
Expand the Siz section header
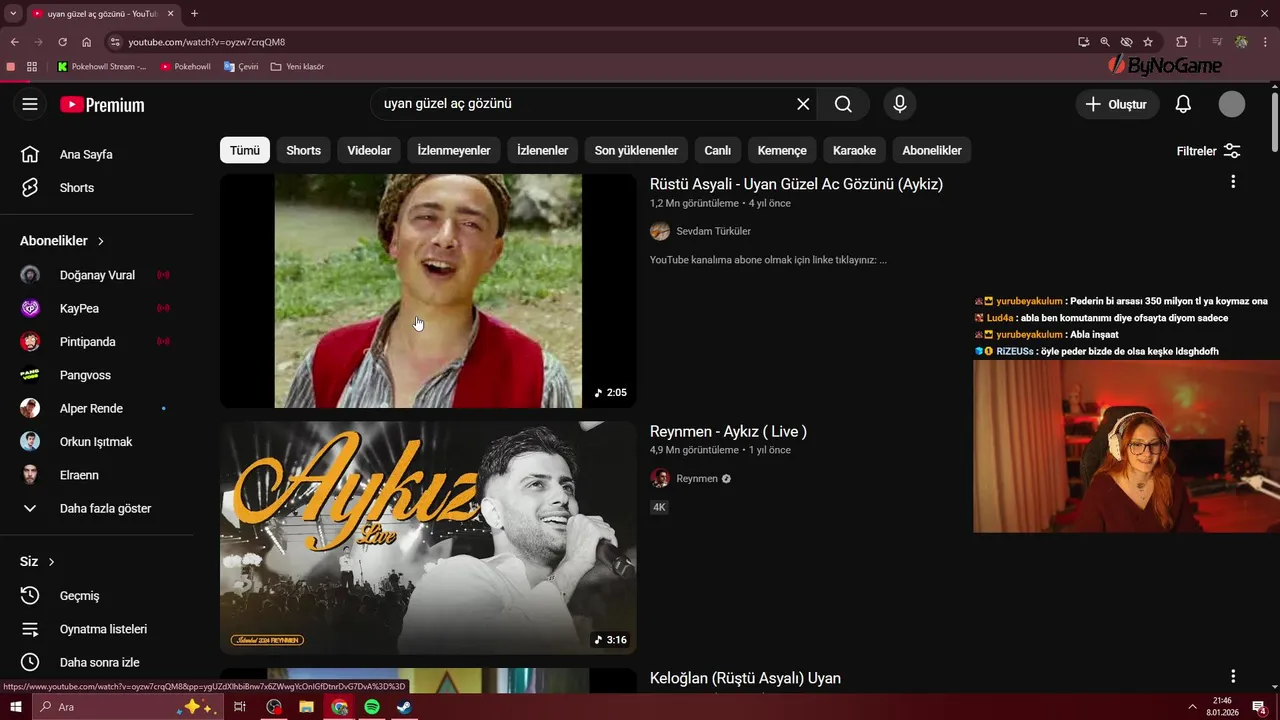pyautogui.click(x=37, y=562)
